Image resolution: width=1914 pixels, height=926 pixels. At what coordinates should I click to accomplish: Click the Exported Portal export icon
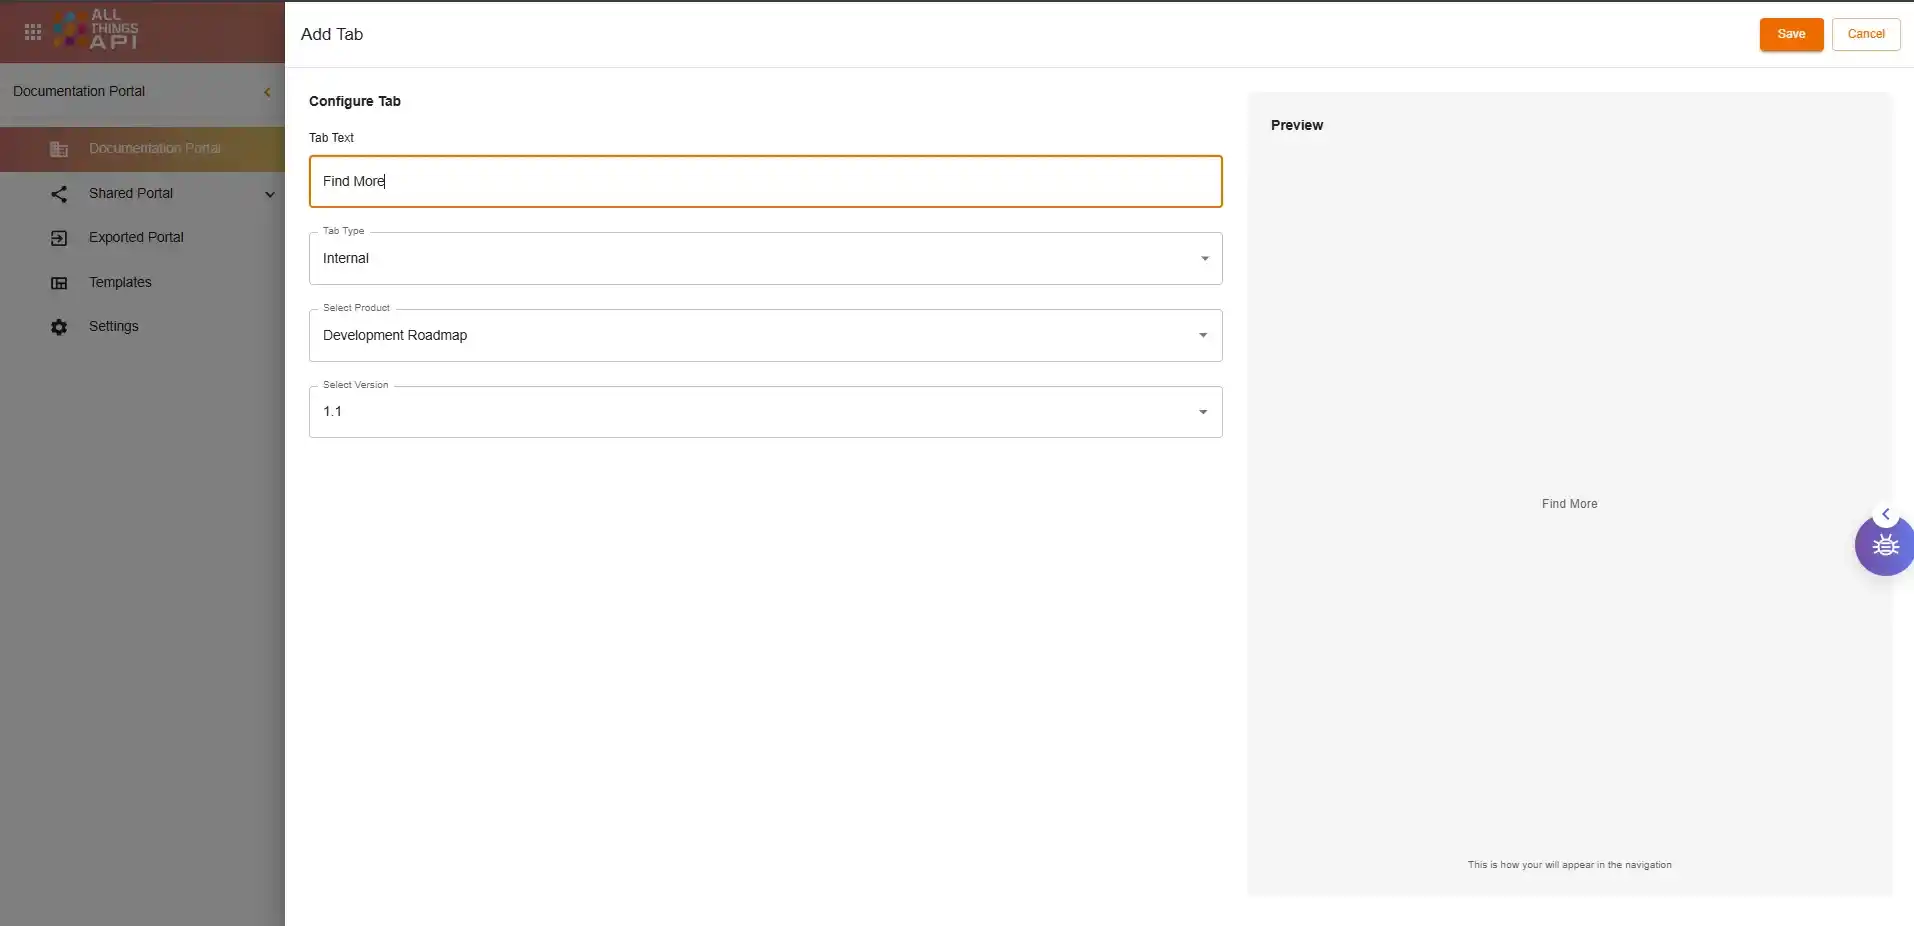click(59, 238)
